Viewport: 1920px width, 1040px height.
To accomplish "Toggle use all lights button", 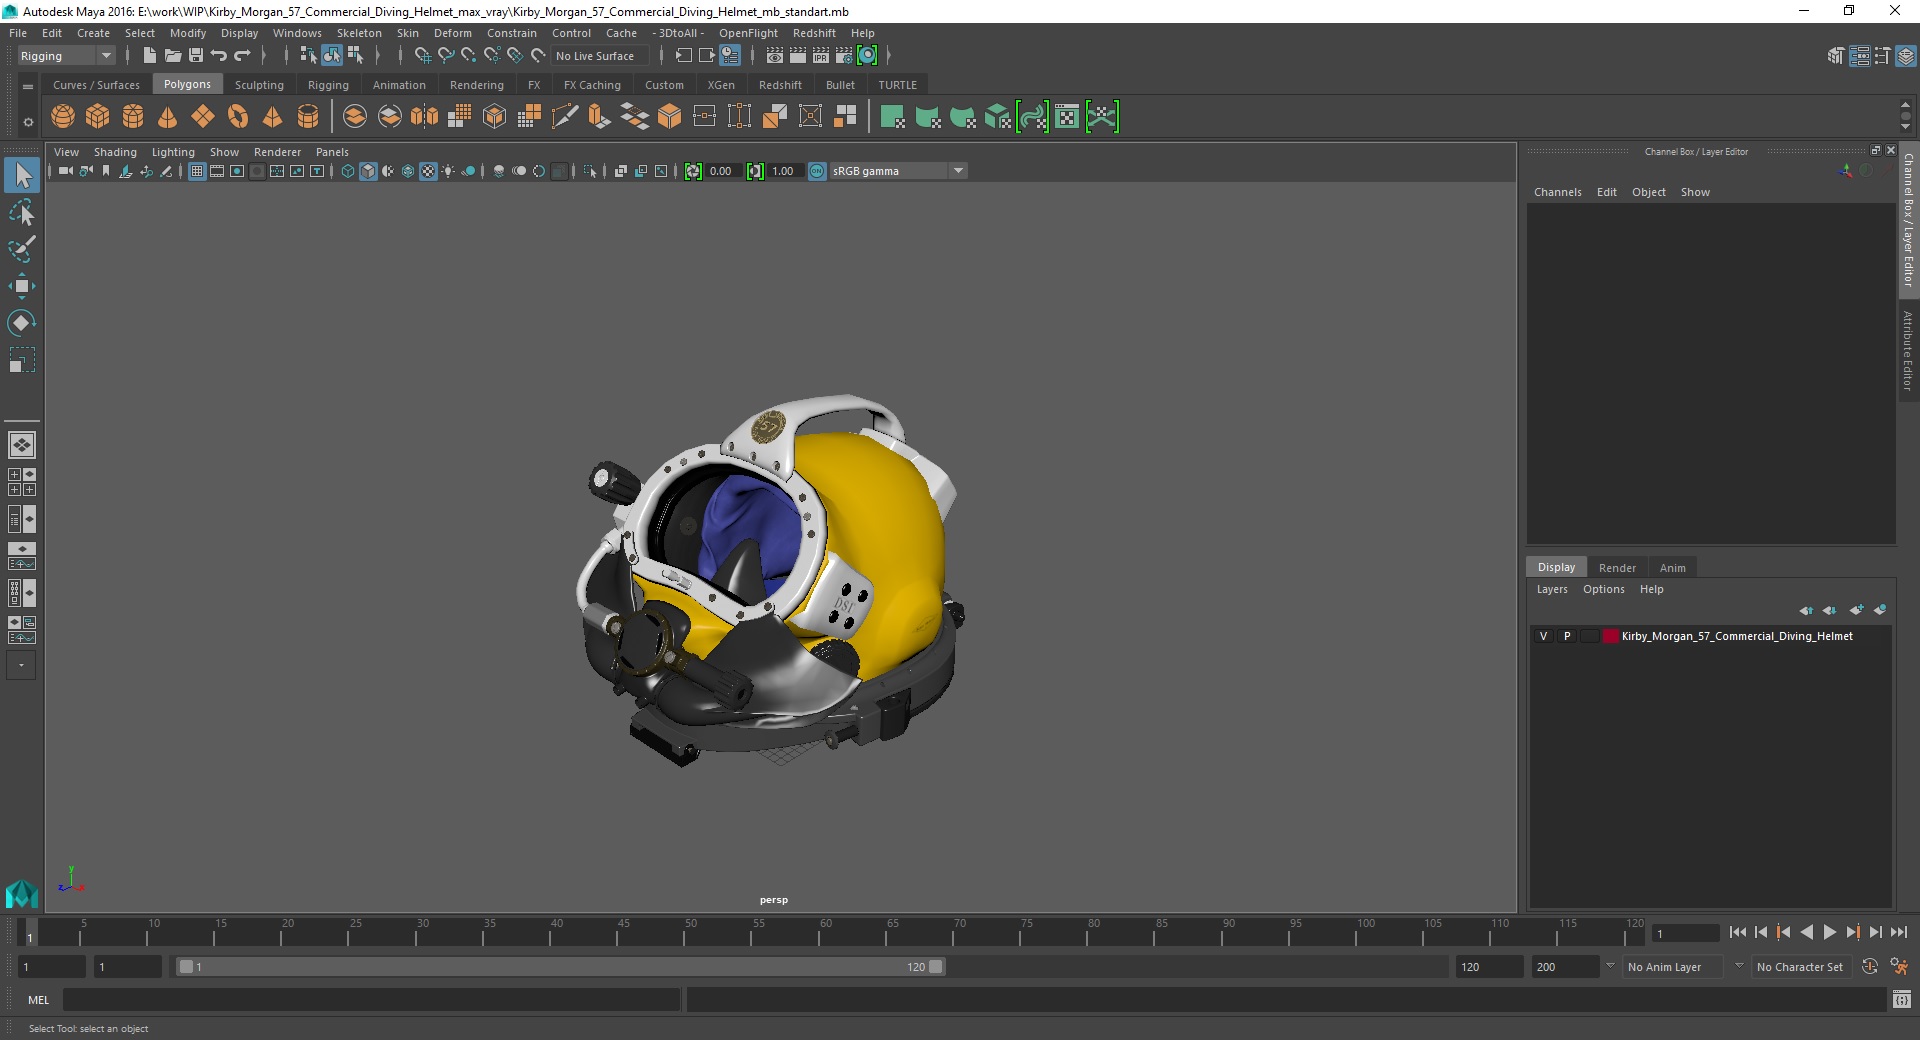I will coord(448,171).
